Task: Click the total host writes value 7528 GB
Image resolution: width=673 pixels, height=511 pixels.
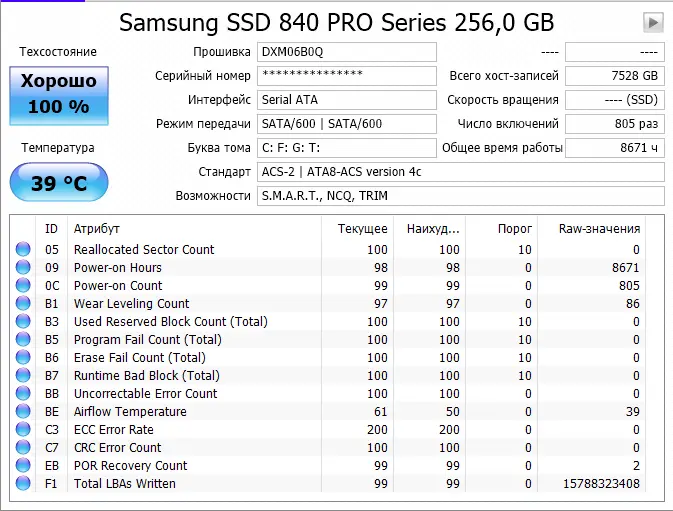Action: pos(614,76)
